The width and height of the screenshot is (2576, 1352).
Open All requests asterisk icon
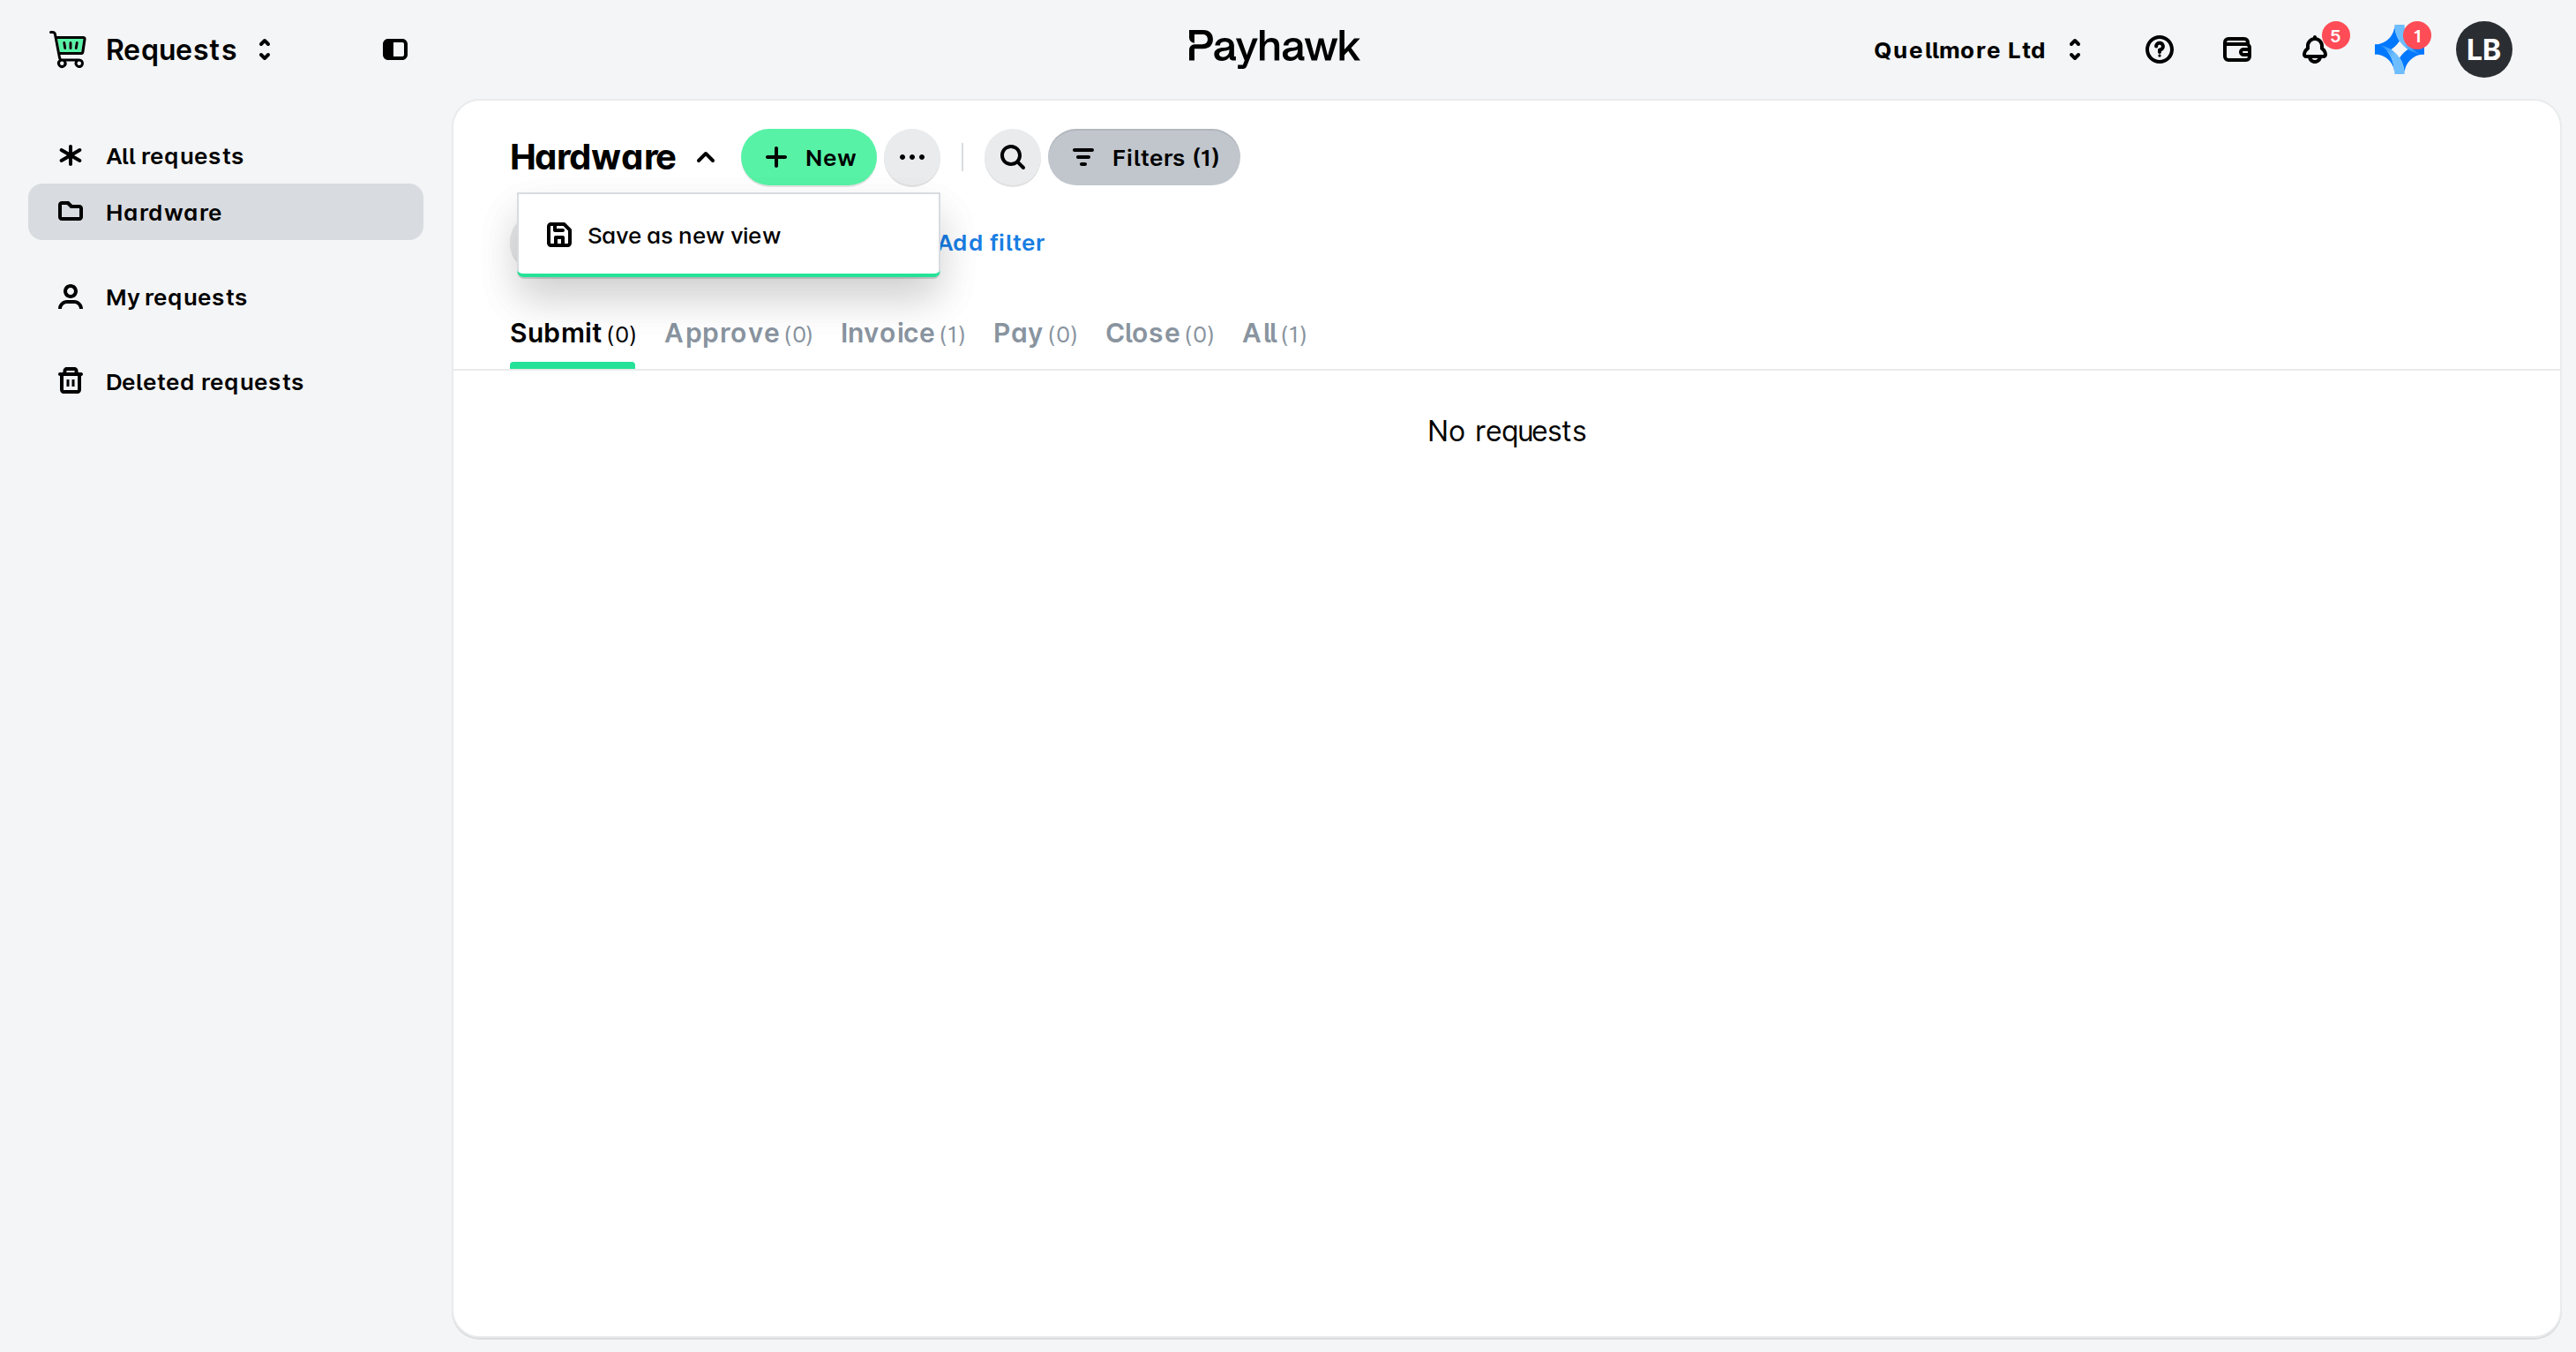pyautogui.click(x=70, y=155)
